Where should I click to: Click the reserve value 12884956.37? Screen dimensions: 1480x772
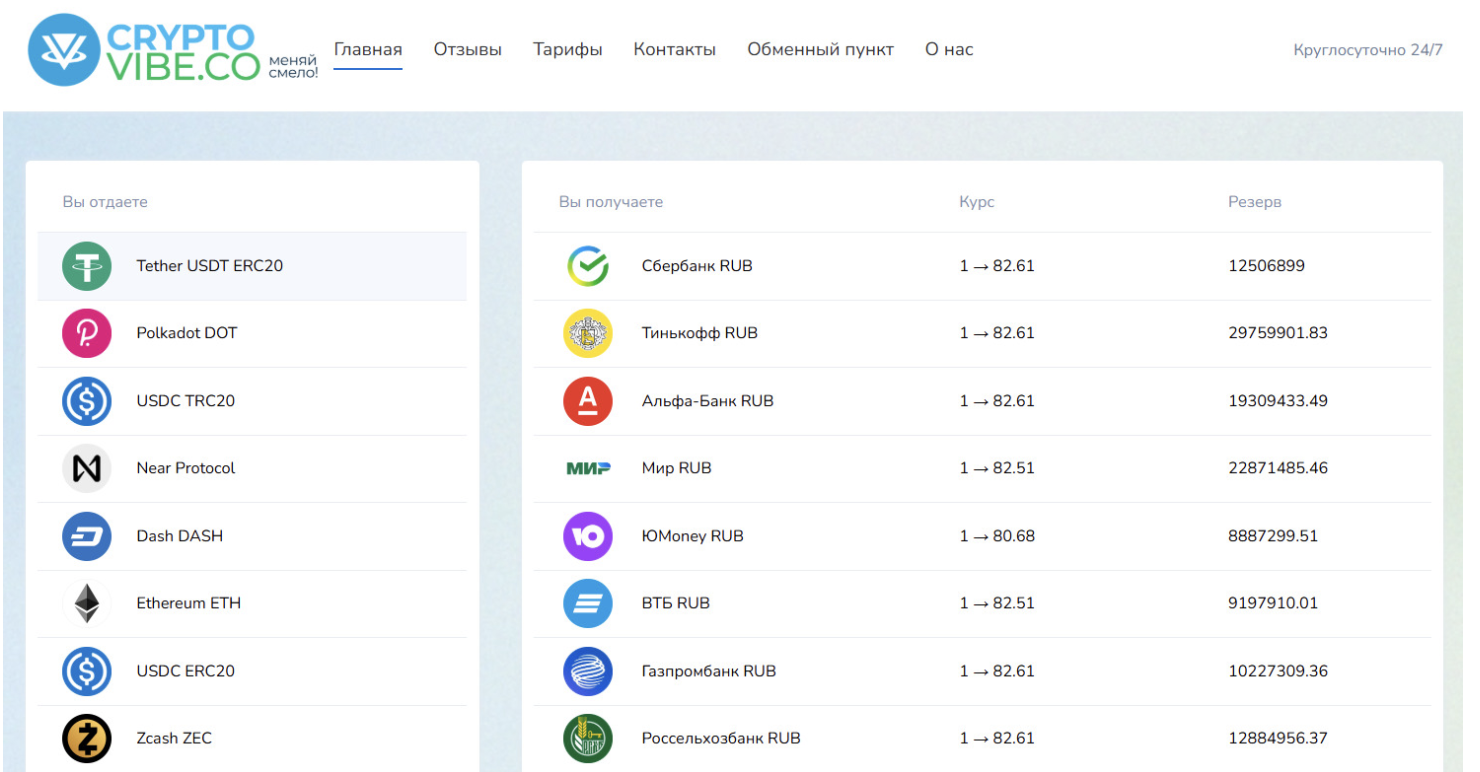tap(1278, 738)
